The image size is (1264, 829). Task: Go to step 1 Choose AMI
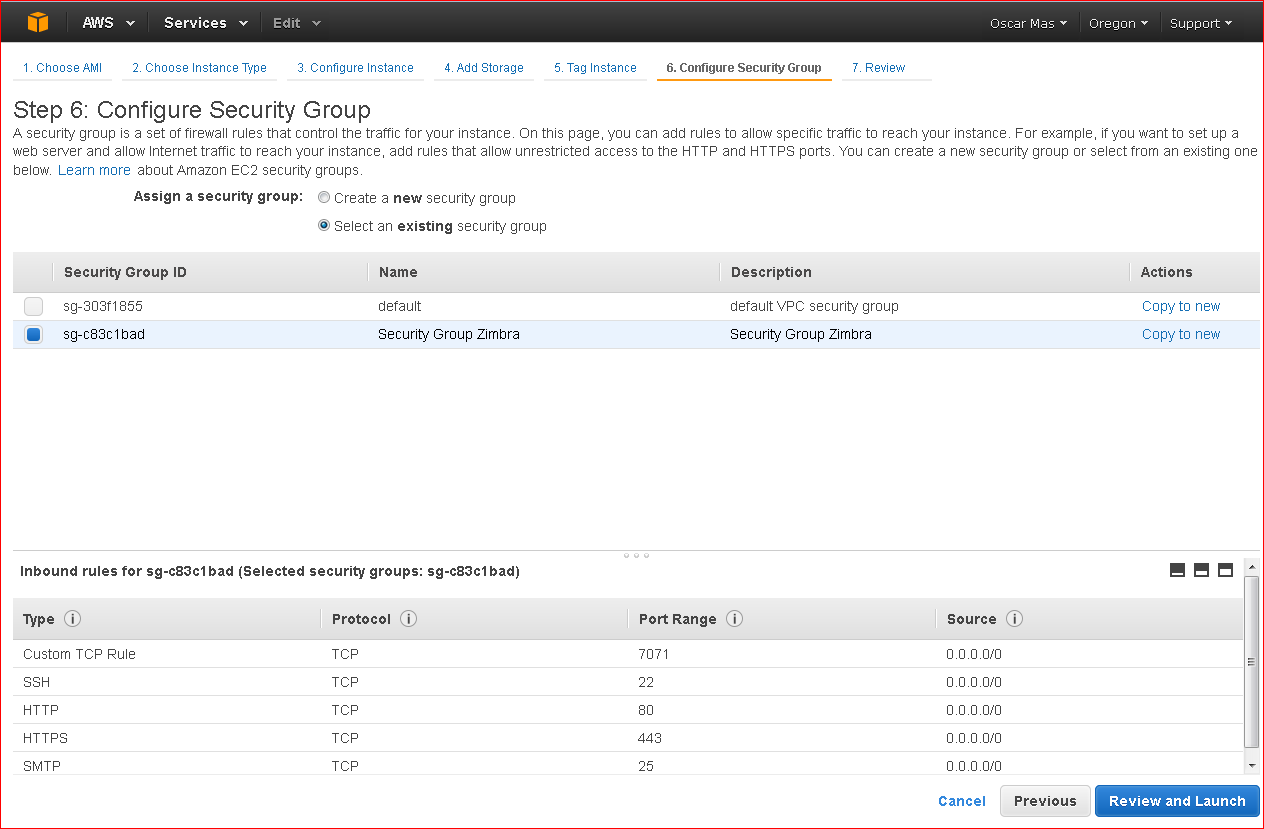point(62,68)
